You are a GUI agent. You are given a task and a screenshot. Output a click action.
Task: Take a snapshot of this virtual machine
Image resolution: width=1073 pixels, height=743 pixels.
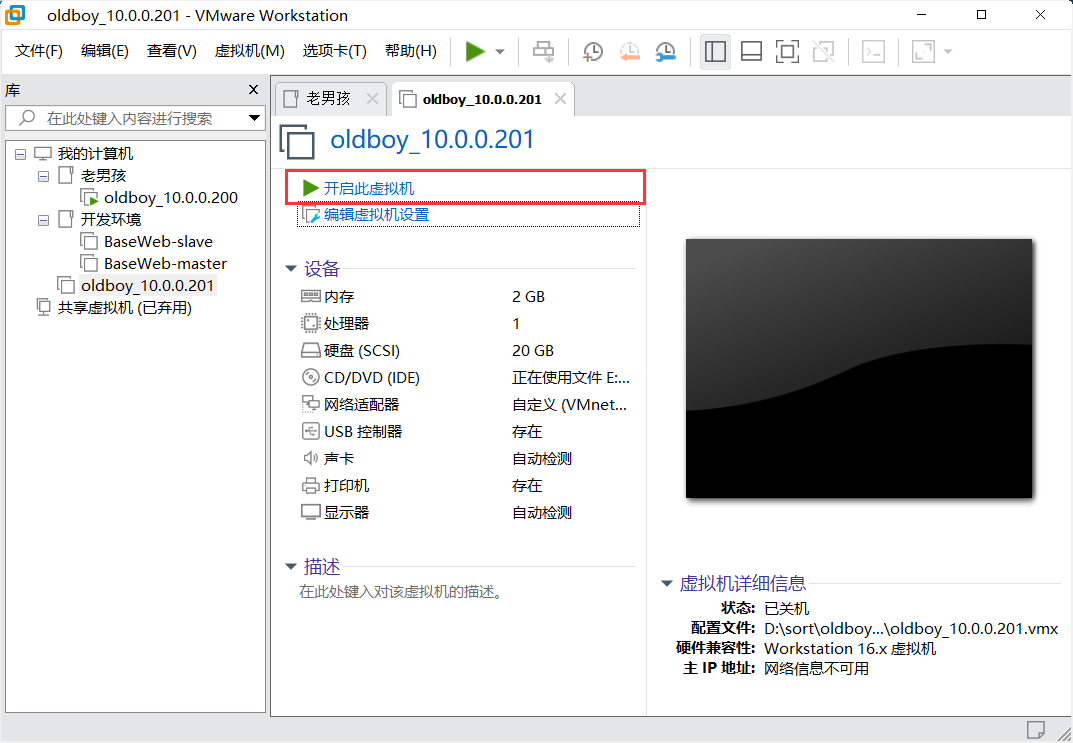[592, 51]
